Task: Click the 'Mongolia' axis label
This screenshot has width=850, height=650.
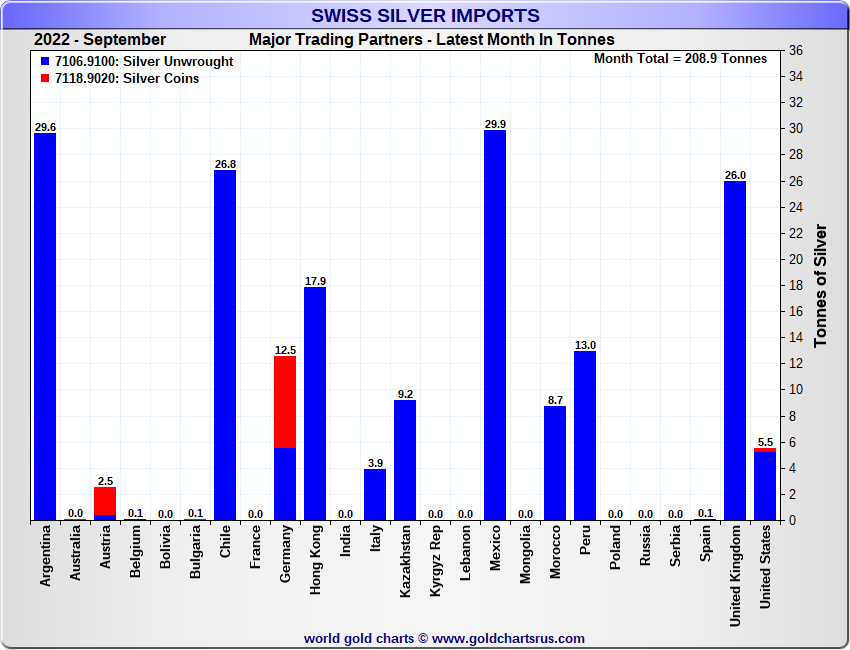Action: [x=525, y=555]
